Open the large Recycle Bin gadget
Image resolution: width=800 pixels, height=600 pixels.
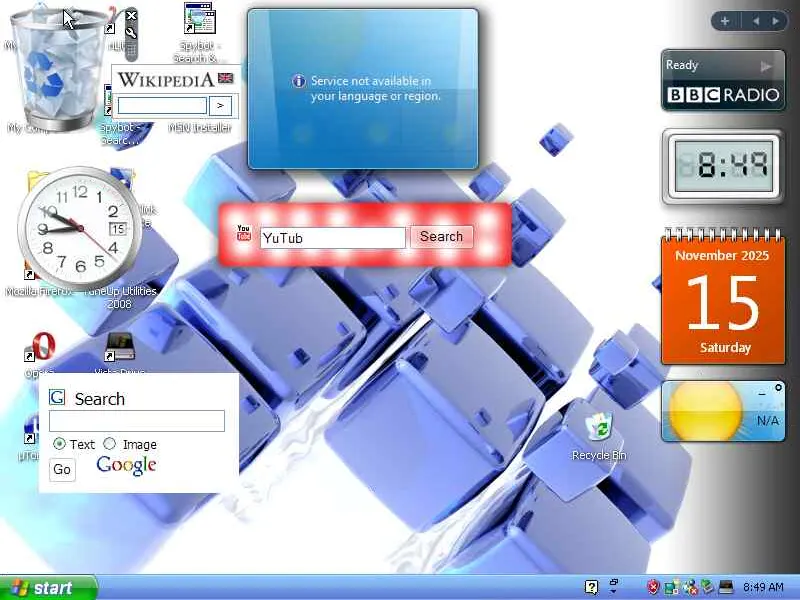coord(57,69)
